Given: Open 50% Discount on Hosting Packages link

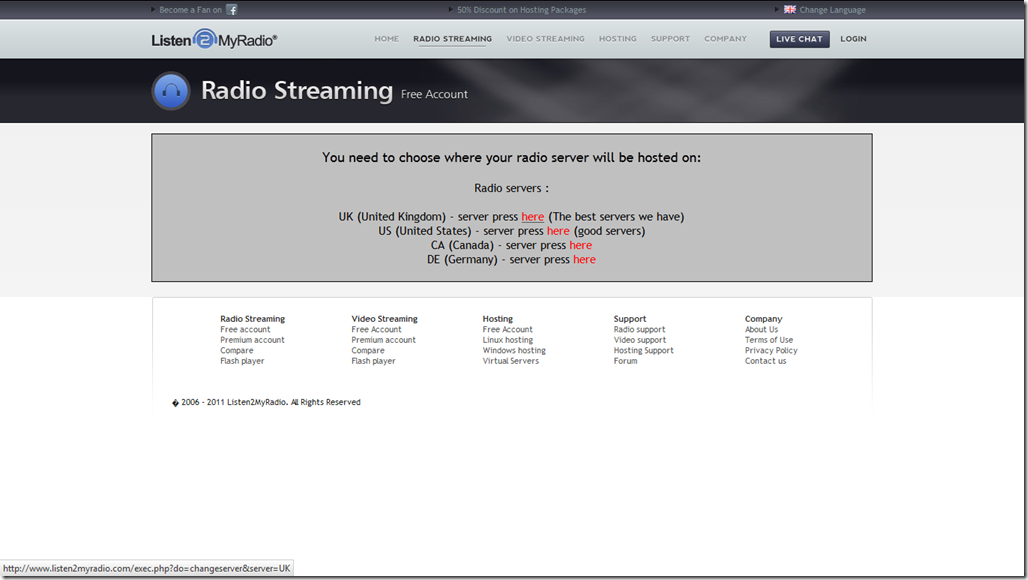Looking at the screenshot, I should [521, 10].
